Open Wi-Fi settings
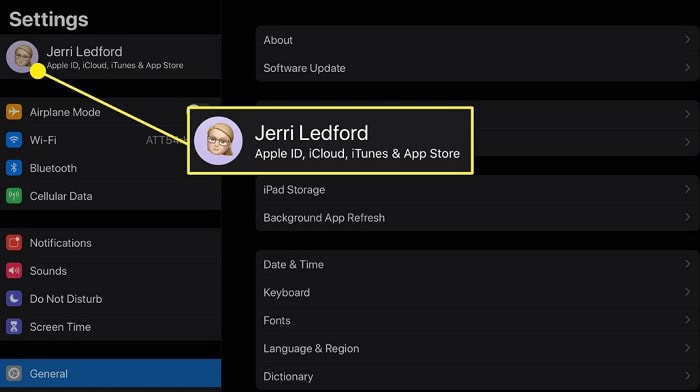This screenshot has height=392, width=700. tap(110, 140)
